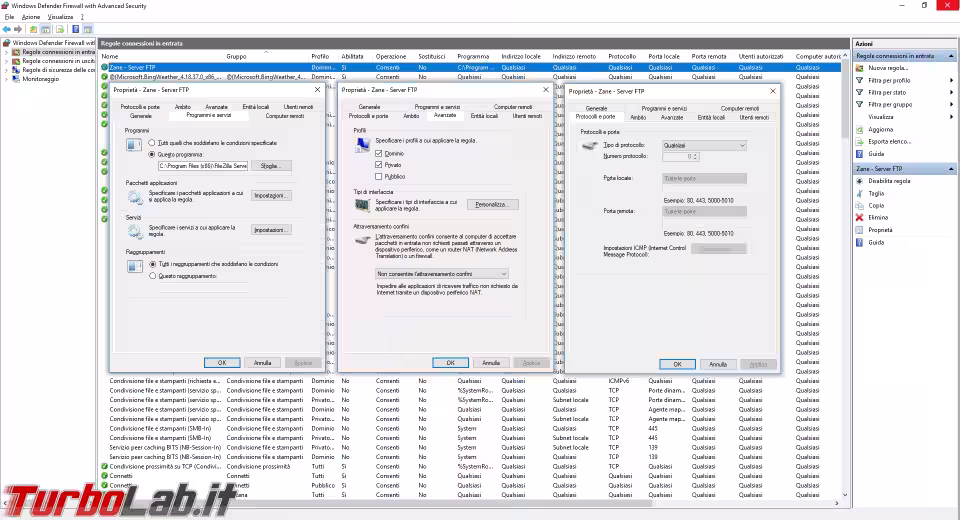960x520 pixels.
Task: Click the Export list toolbar icon
Action: tap(60, 29)
